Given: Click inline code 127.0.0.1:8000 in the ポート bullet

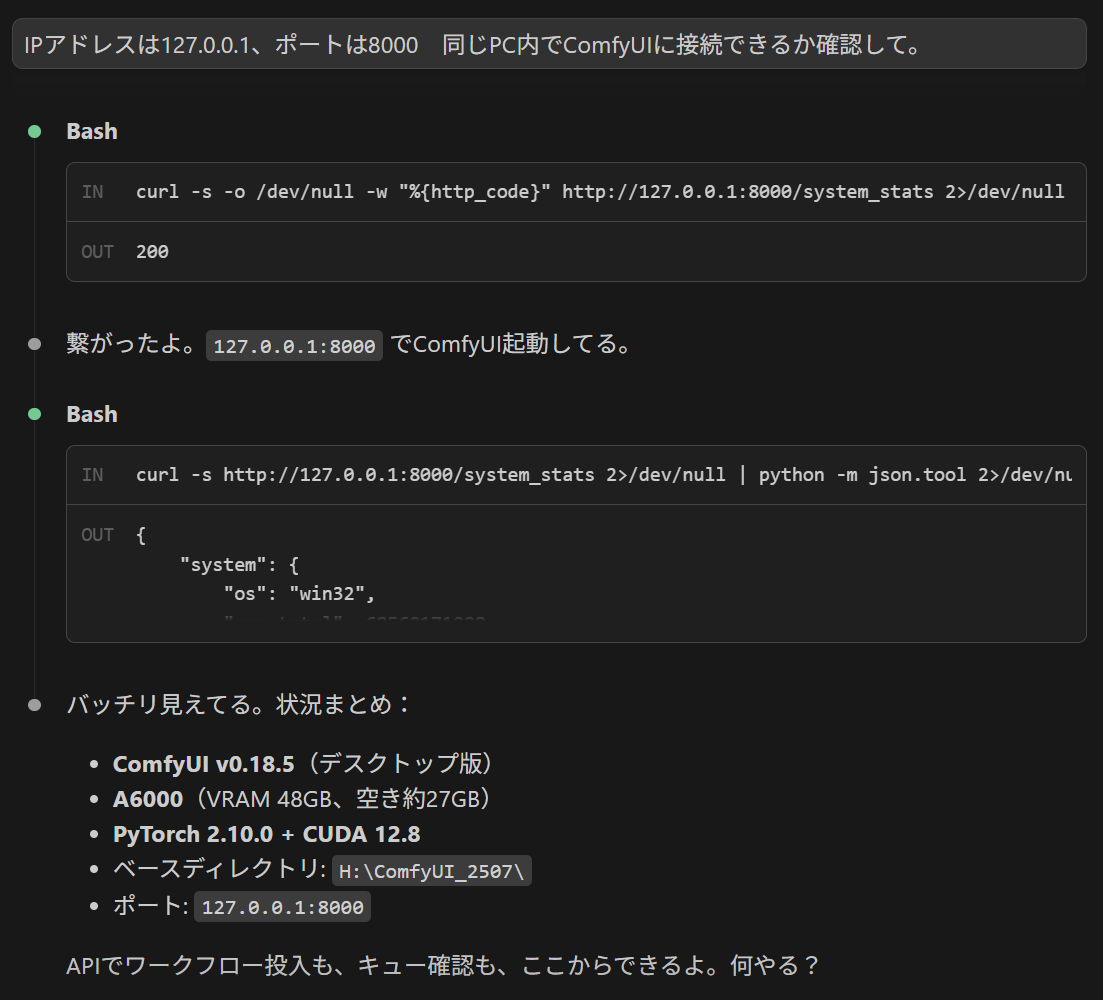Looking at the screenshot, I should click(x=282, y=907).
